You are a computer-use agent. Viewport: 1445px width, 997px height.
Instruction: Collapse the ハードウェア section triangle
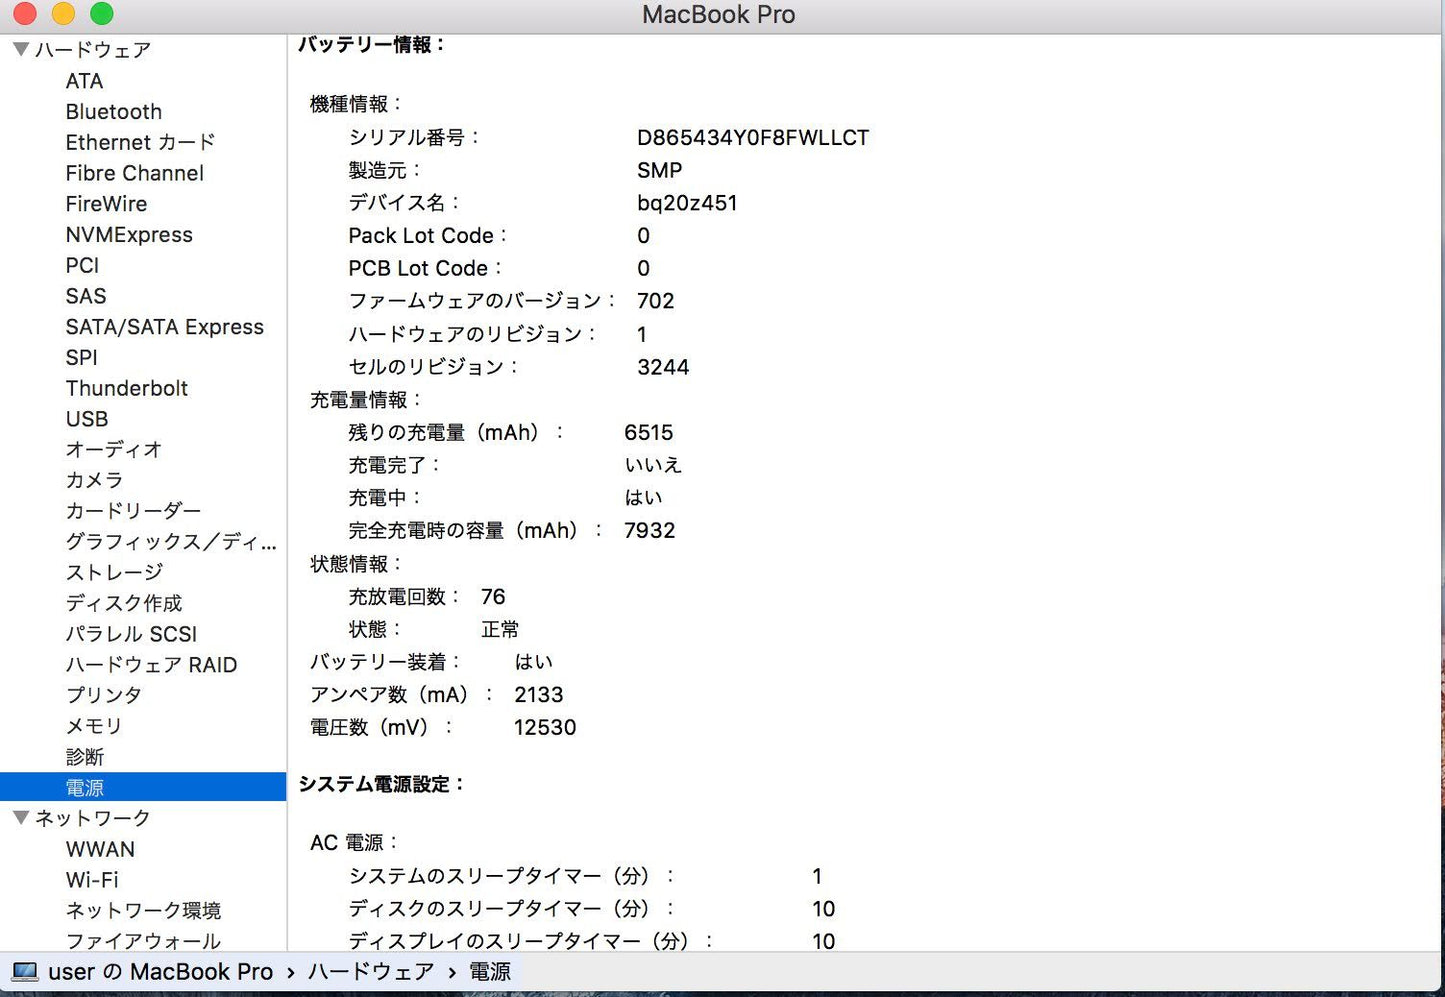(20, 49)
